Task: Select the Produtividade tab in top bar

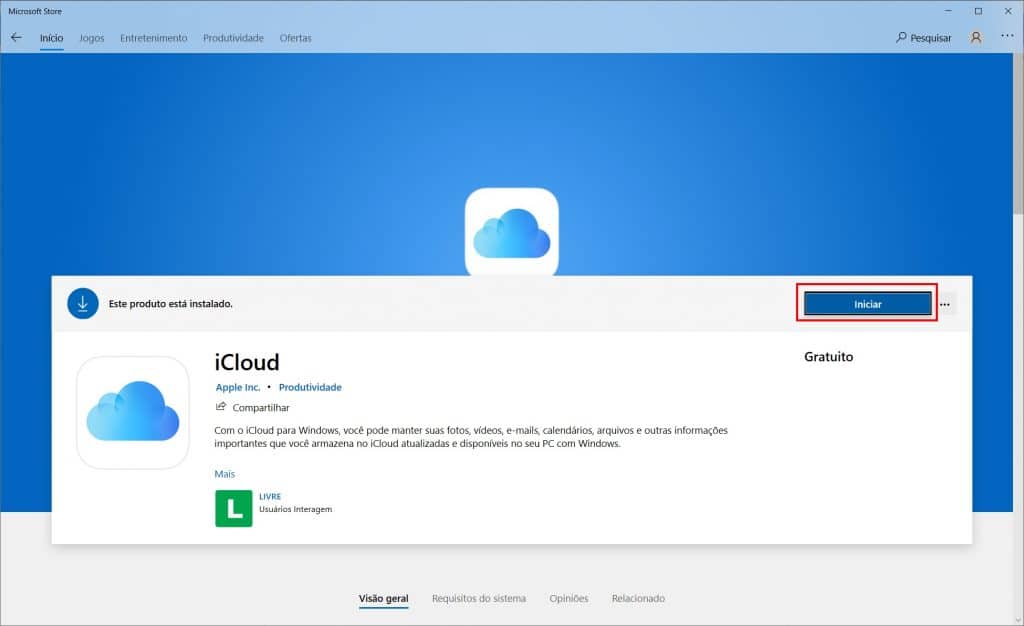Action: coord(233,38)
